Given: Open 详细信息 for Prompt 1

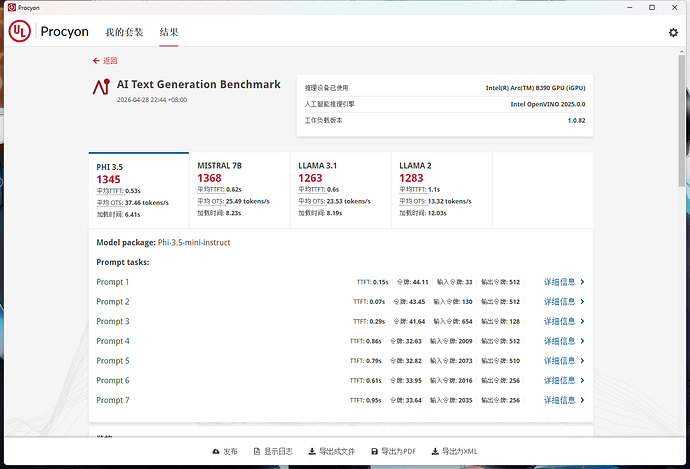Looking at the screenshot, I should point(560,282).
